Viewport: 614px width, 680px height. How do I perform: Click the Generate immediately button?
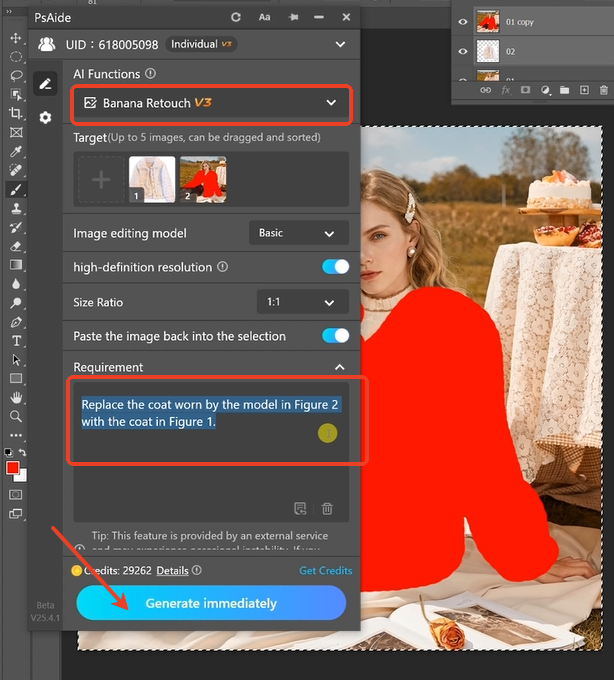pos(211,603)
